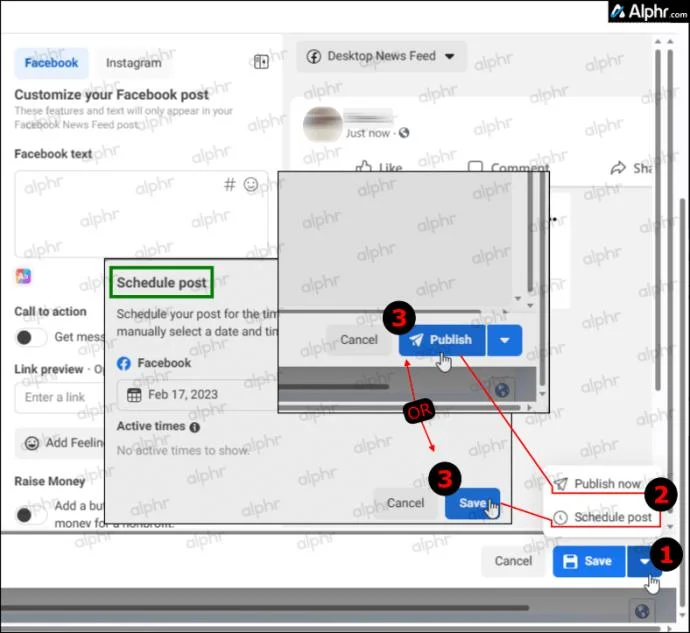The height and width of the screenshot is (633, 690).
Task: Toggle the Call to action switch
Action: [30, 337]
